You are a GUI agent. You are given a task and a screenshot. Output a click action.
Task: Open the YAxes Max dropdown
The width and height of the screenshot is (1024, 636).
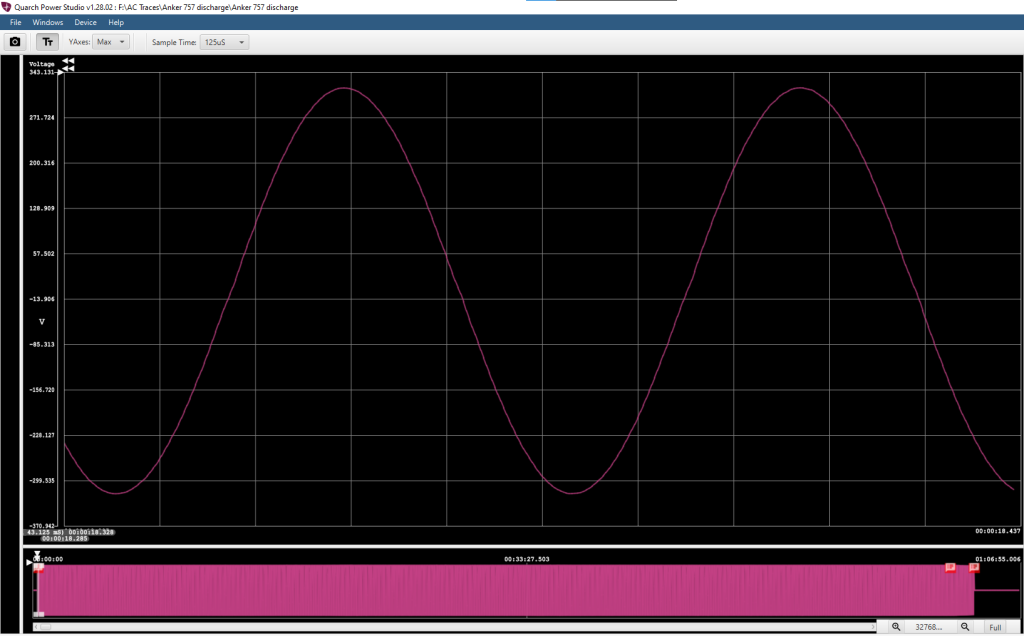pyautogui.click(x=110, y=42)
